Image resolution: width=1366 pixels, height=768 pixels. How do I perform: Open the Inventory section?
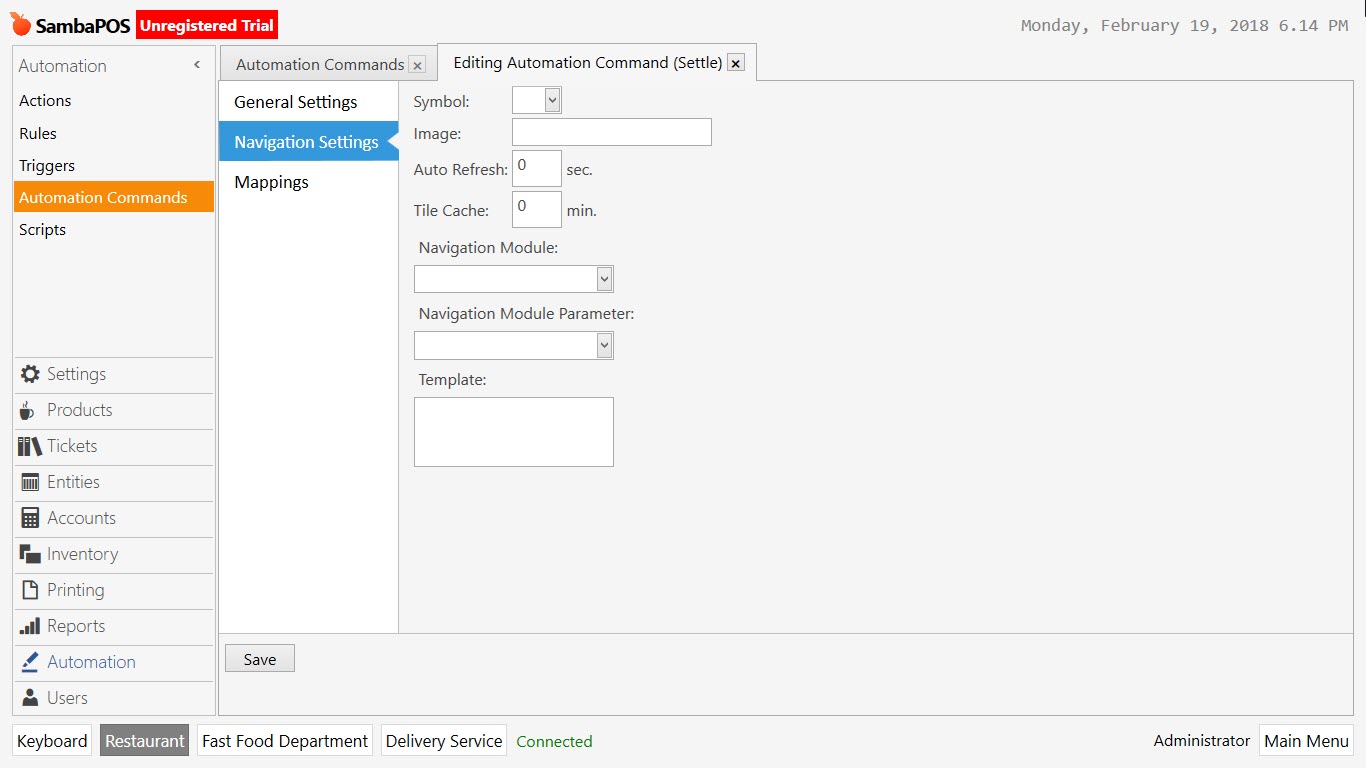point(80,554)
